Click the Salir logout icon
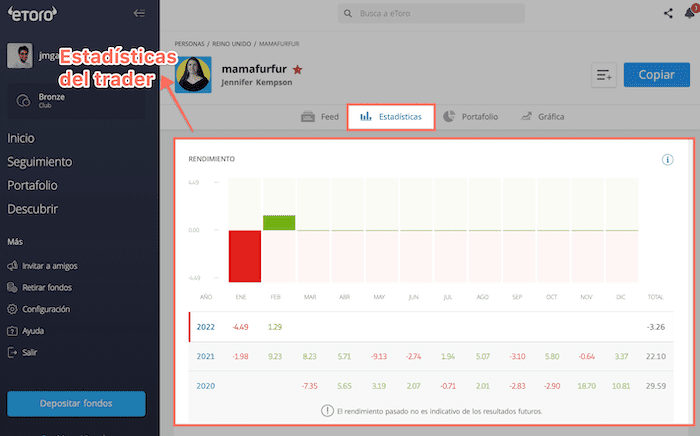Viewport: 700px width, 436px height. point(12,353)
